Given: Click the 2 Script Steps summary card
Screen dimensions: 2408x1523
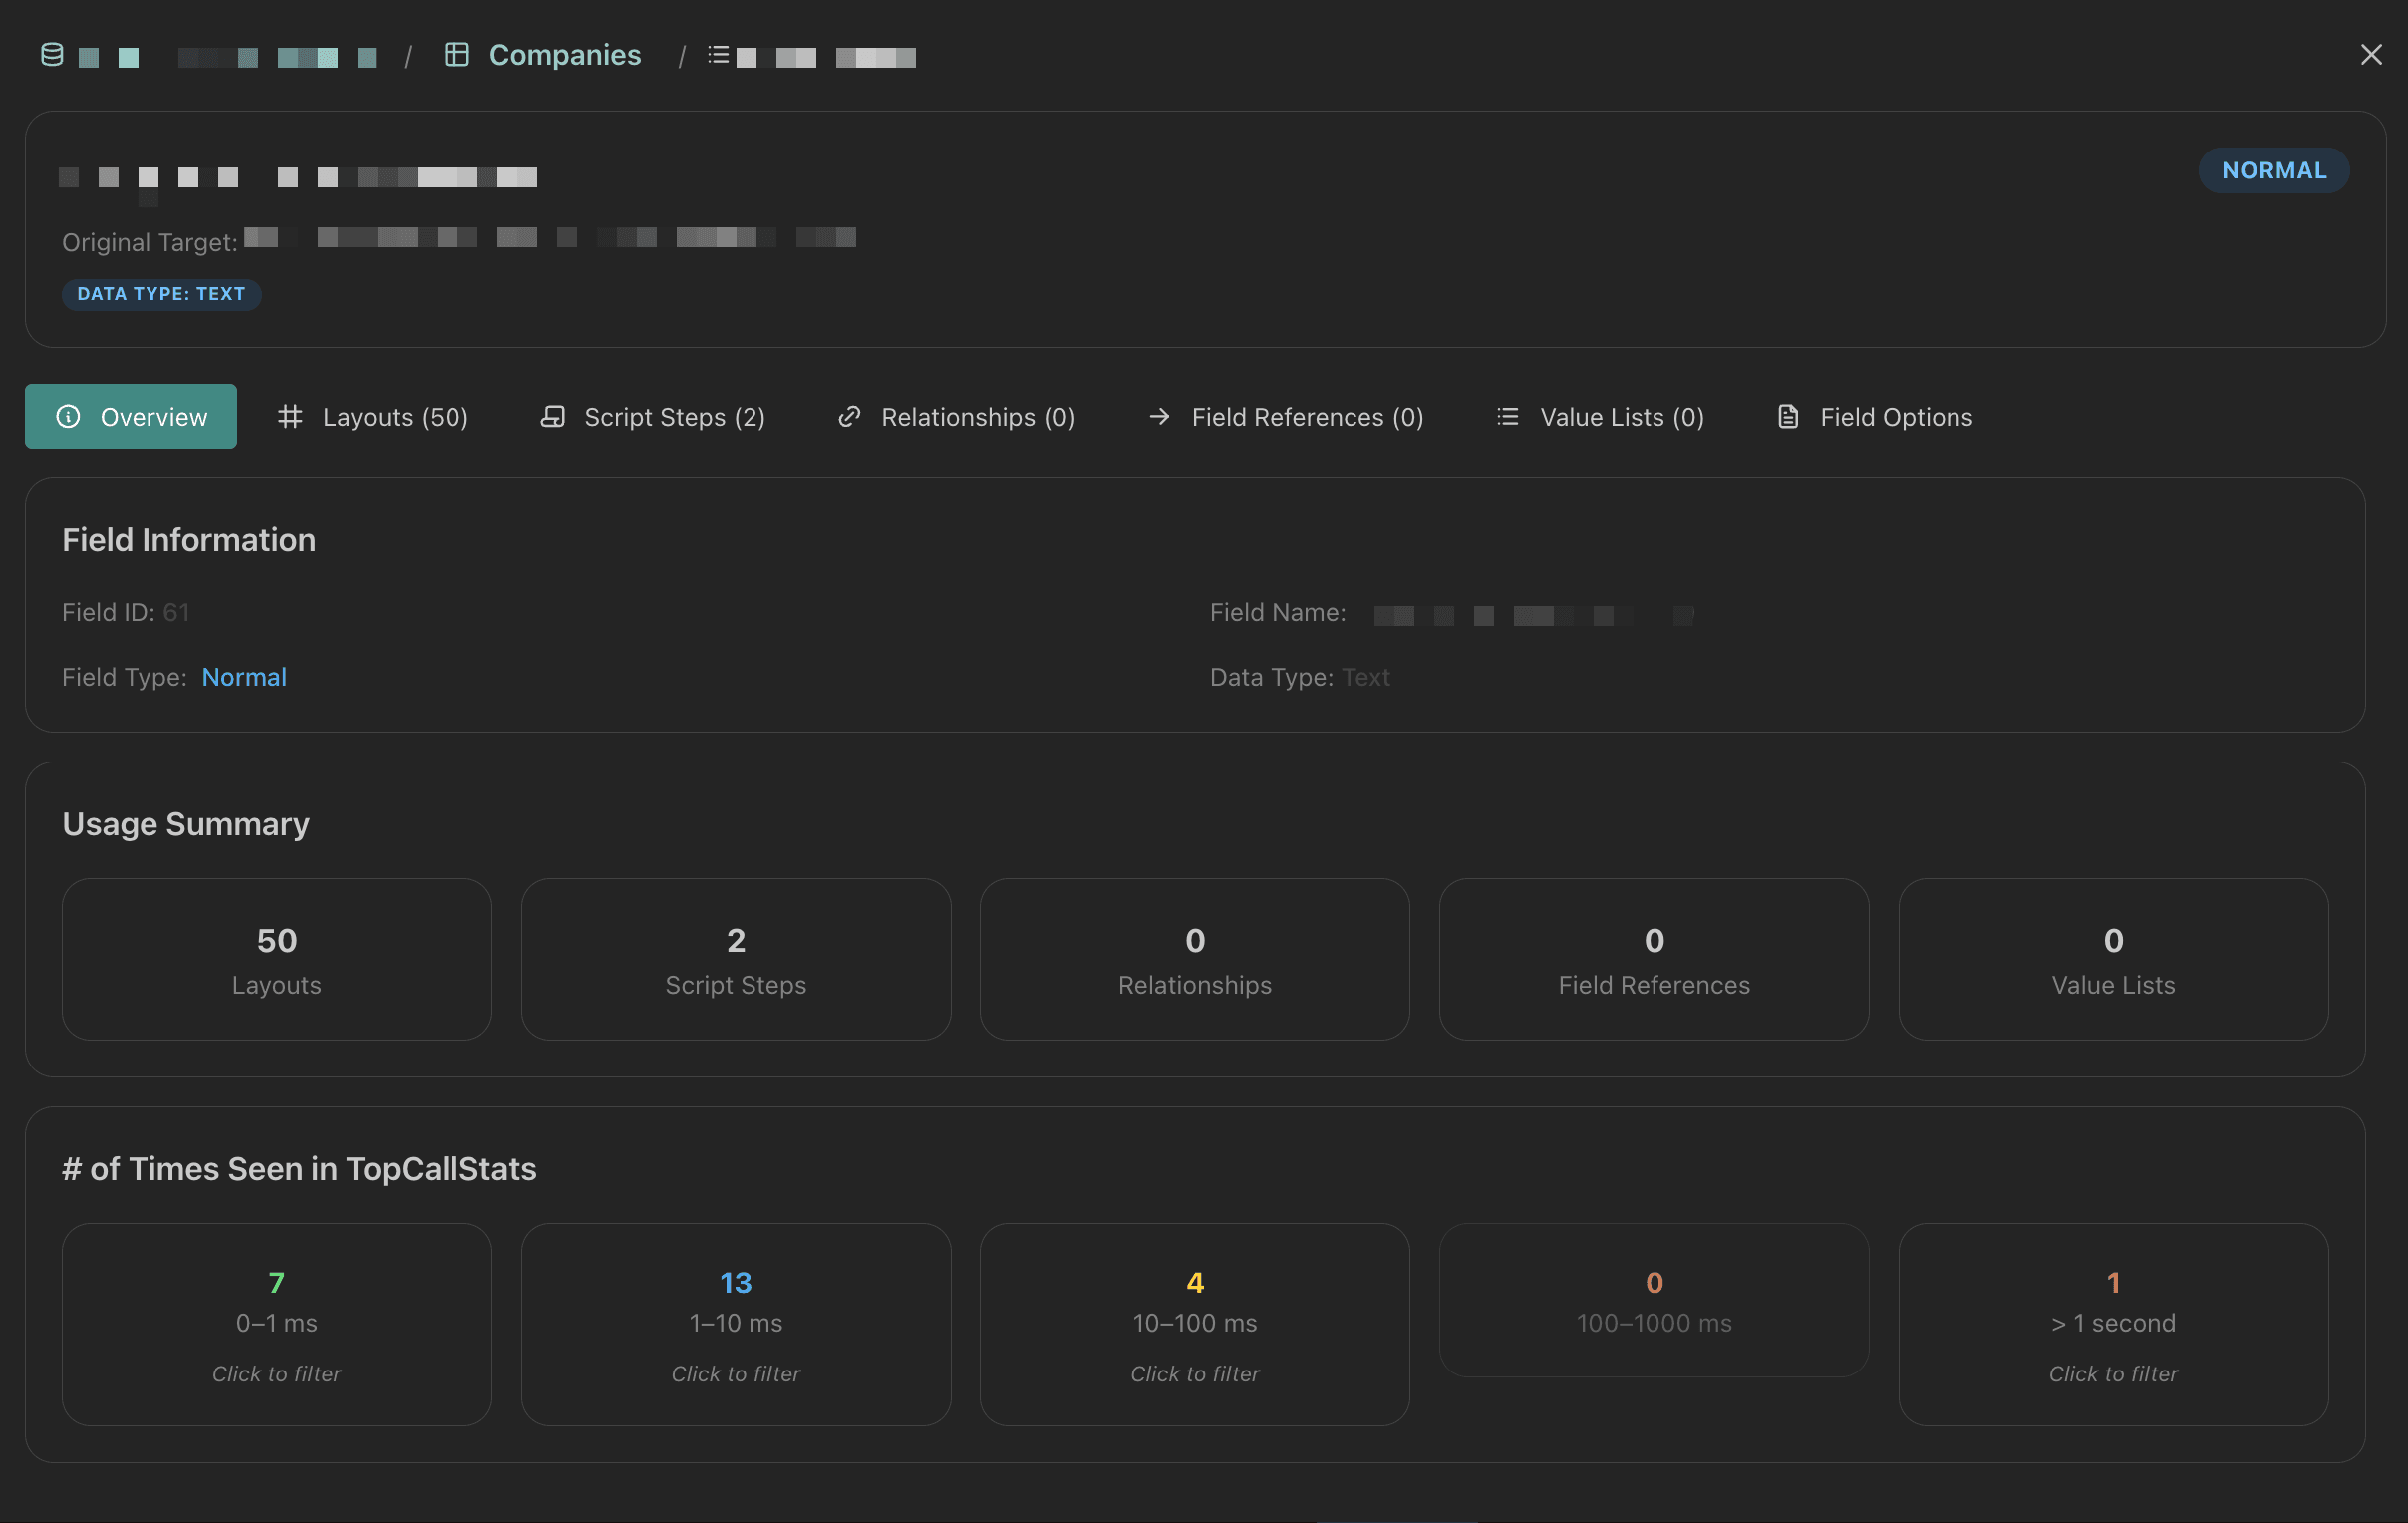Looking at the screenshot, I should [x=735, y=958].
